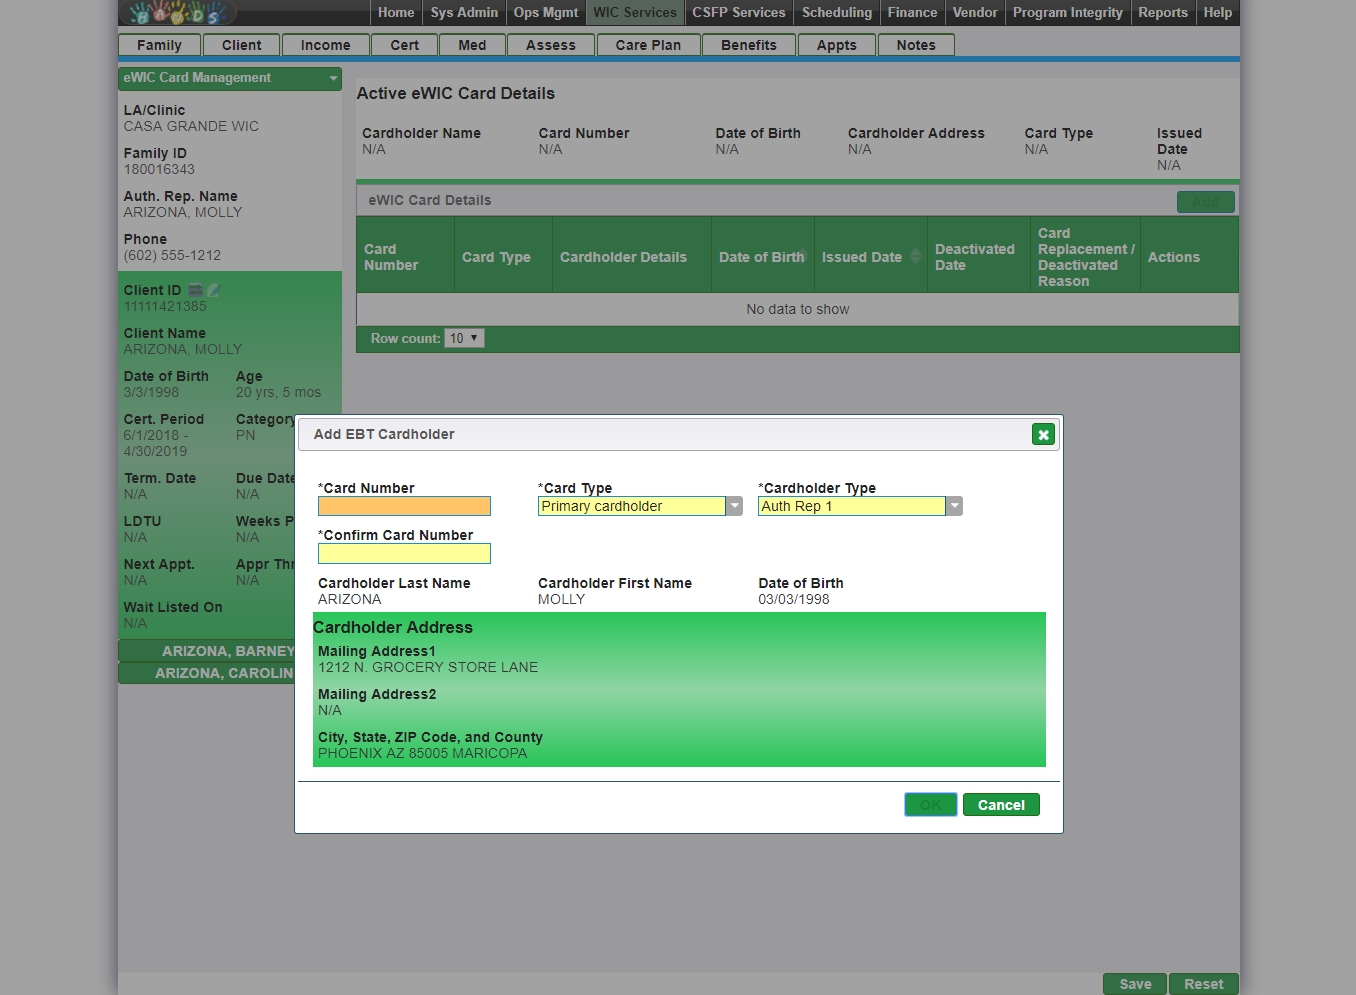Confirm the dialog with OK
Viewport: 1356px width, 995px height.
[x=930, y=805]
